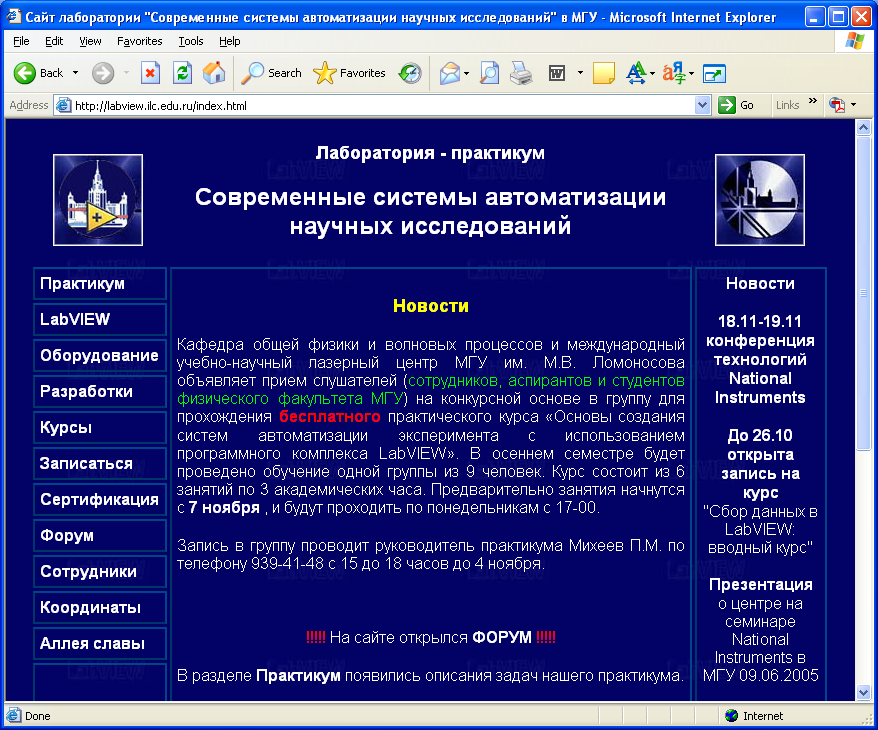Open Search pane from the toolbar
The image size is (878, 730).
click(272, 73)
